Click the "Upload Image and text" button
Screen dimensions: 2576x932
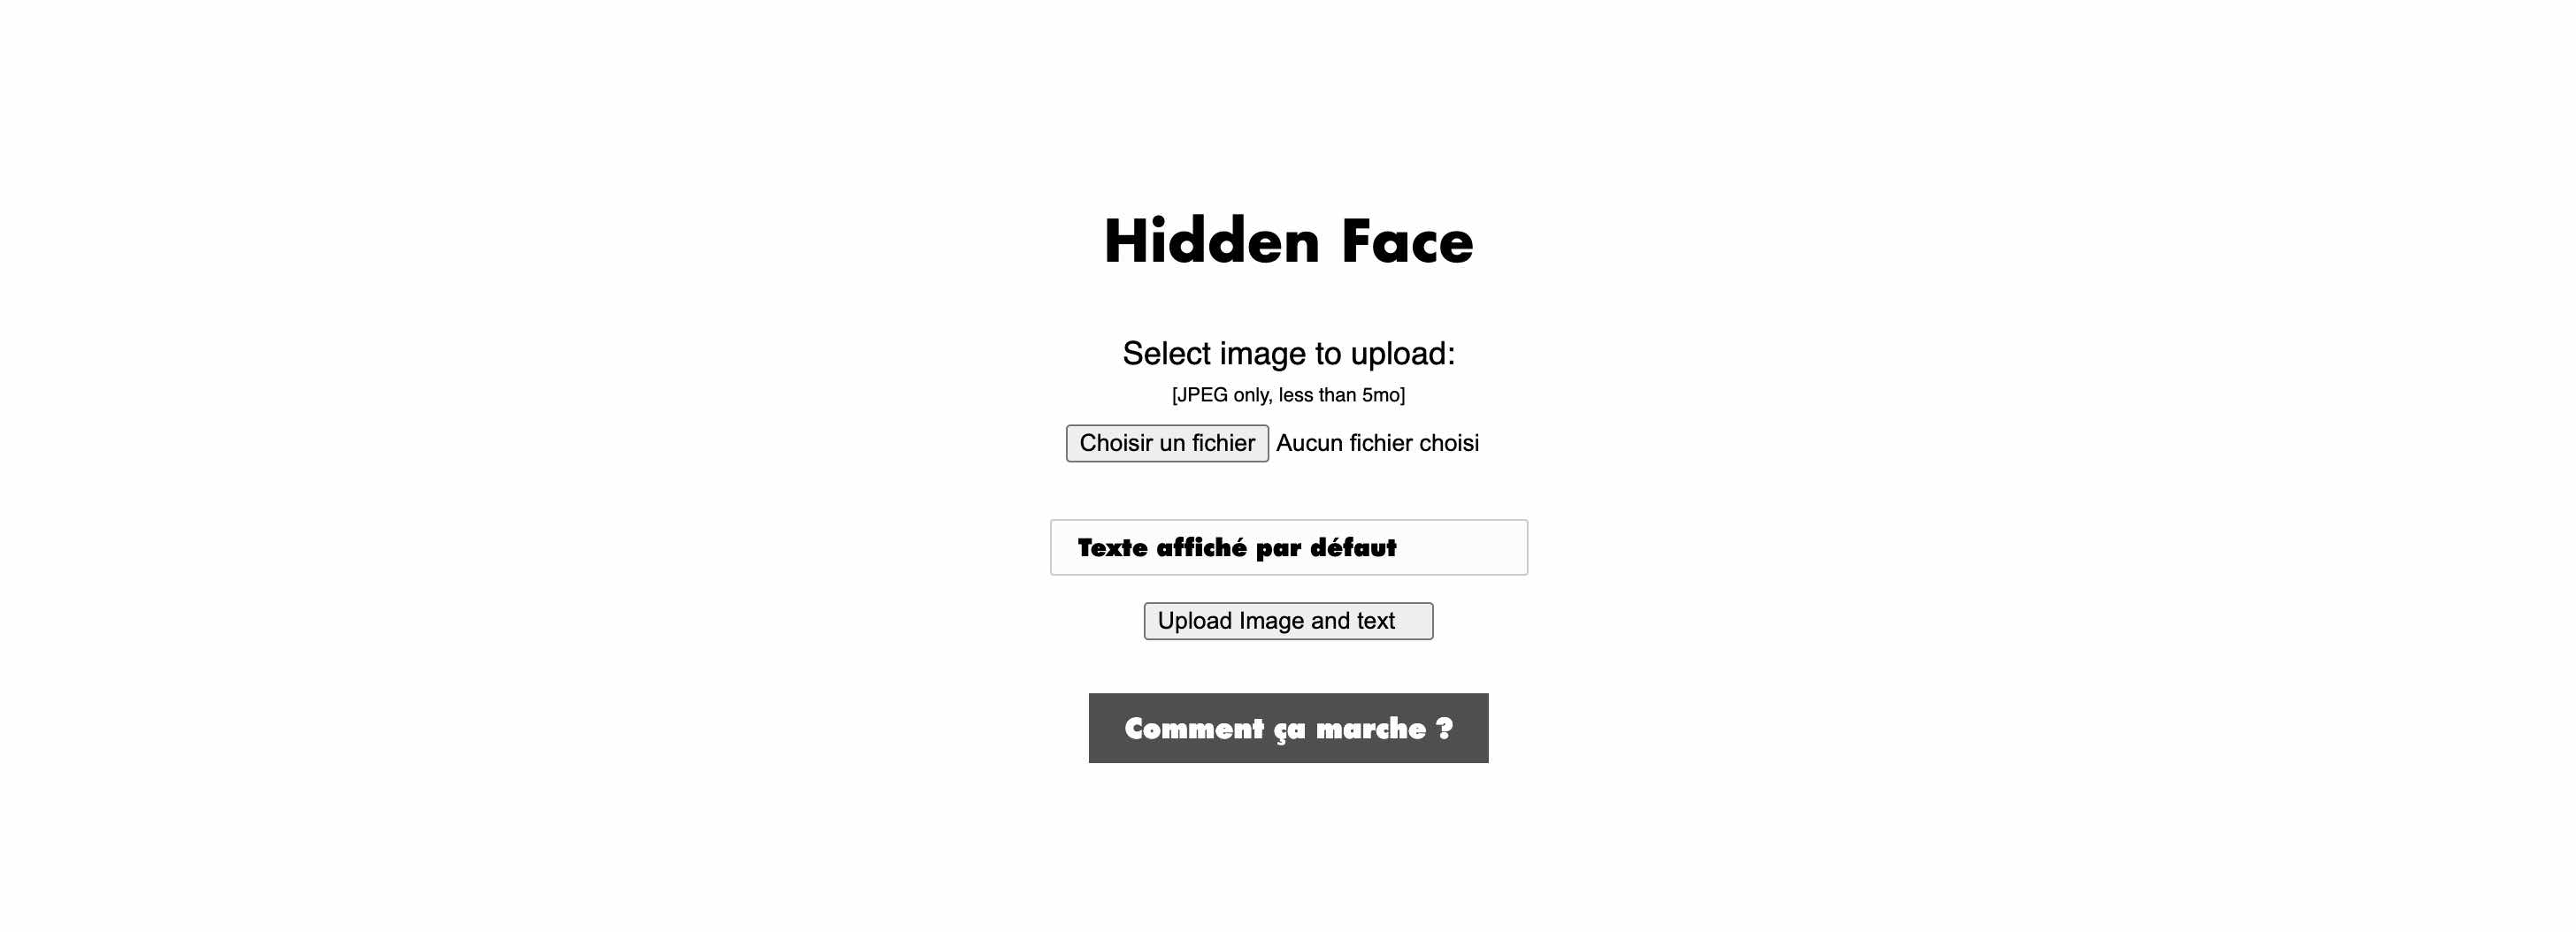1288,621
